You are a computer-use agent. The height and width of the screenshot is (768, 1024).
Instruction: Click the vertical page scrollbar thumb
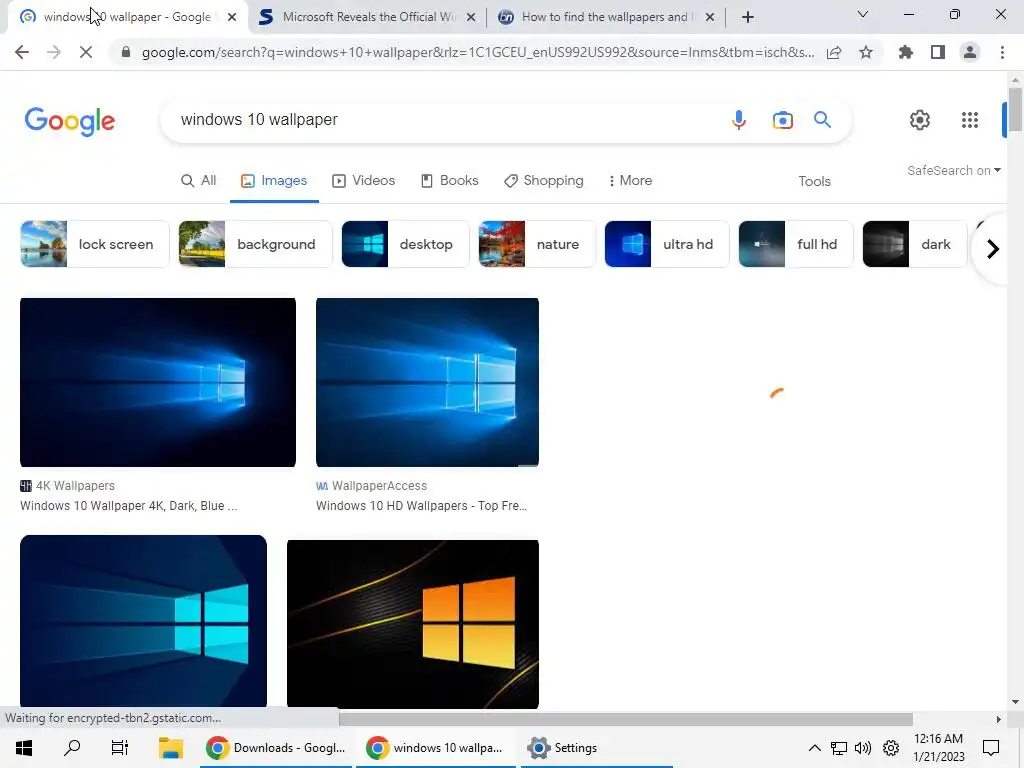coord(1015,110)
